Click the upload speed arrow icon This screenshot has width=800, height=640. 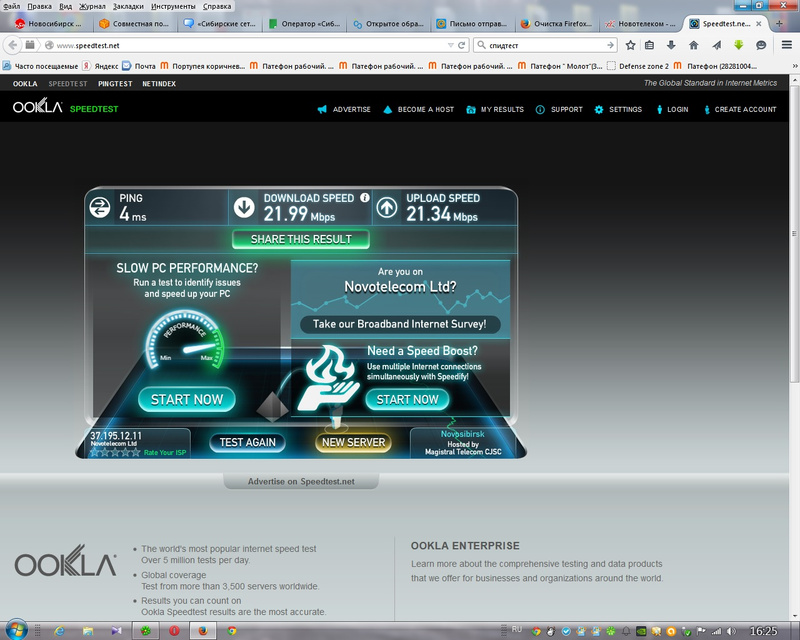pyautogui.click(x=387, y=207)
